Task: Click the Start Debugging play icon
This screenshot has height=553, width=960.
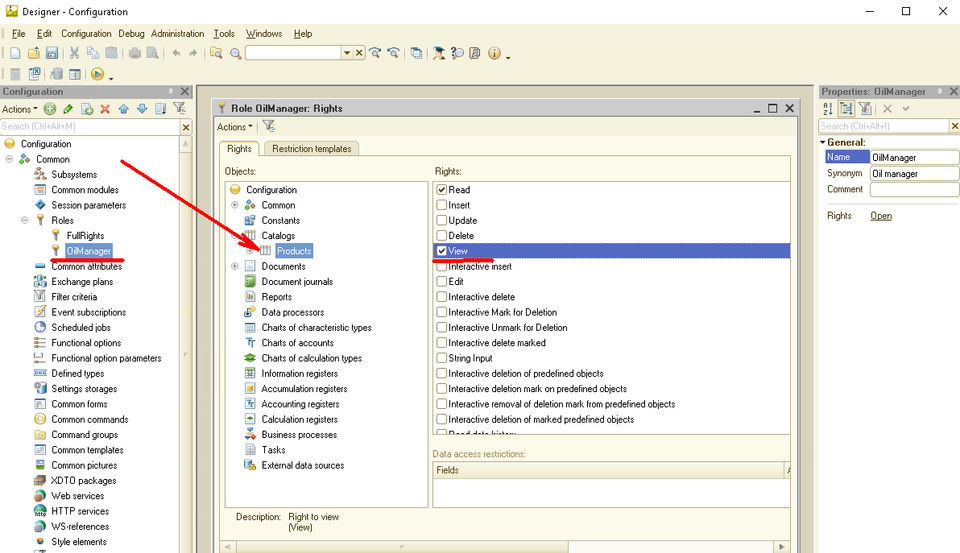Action: click(97, 74)
